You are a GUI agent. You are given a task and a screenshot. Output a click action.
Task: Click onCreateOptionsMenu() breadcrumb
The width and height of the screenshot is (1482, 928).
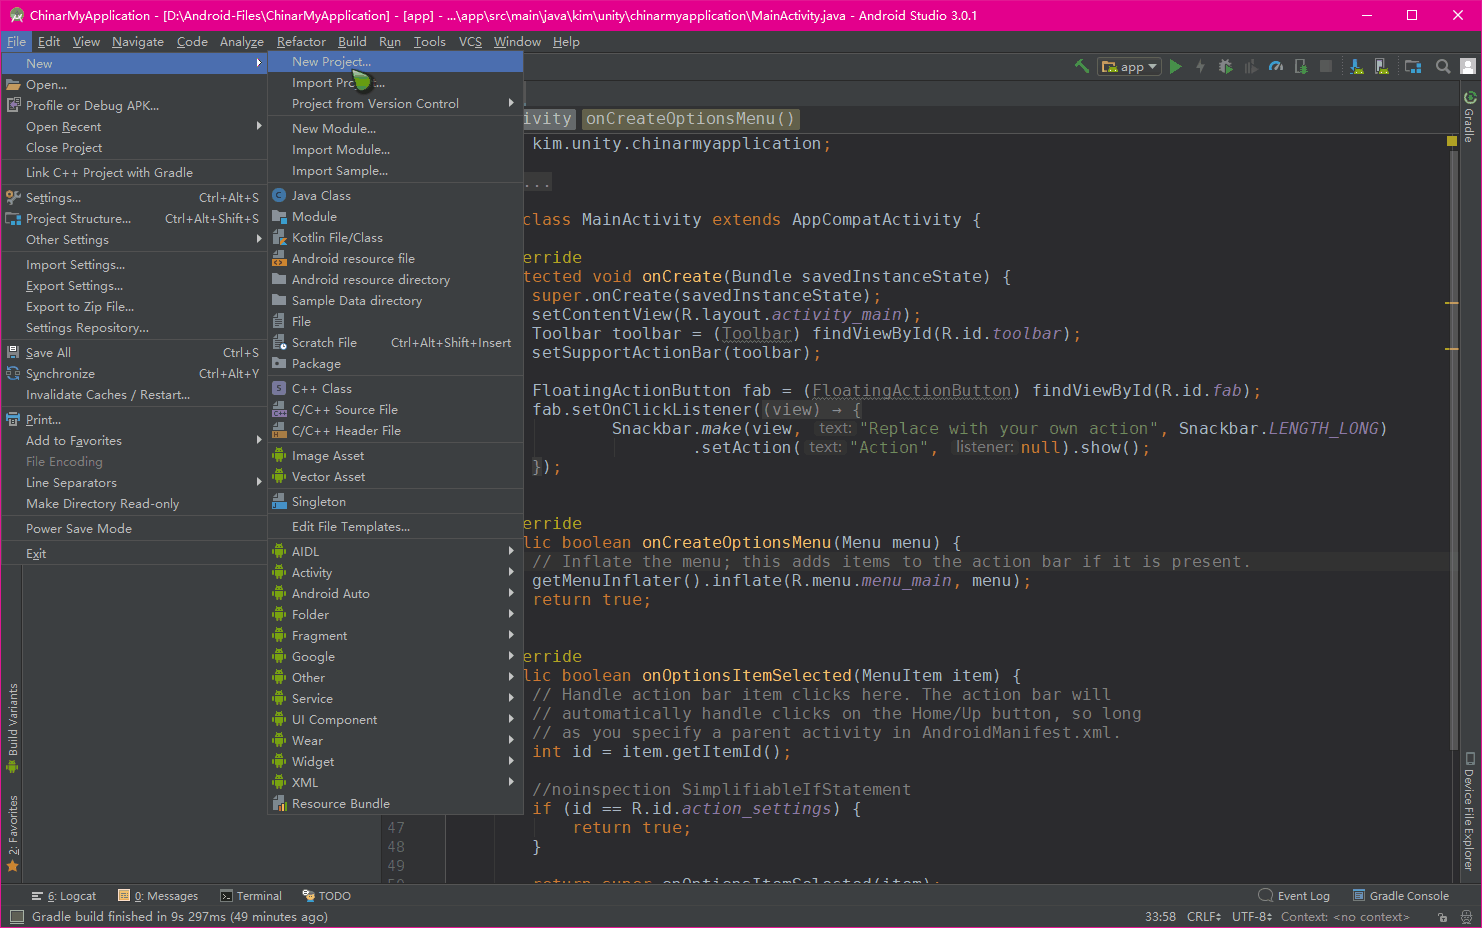click(x=690, y=118)
